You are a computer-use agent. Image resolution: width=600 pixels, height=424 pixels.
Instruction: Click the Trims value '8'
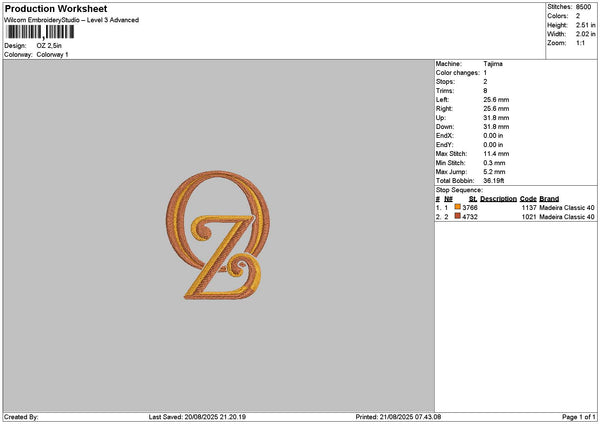(485, 91)
